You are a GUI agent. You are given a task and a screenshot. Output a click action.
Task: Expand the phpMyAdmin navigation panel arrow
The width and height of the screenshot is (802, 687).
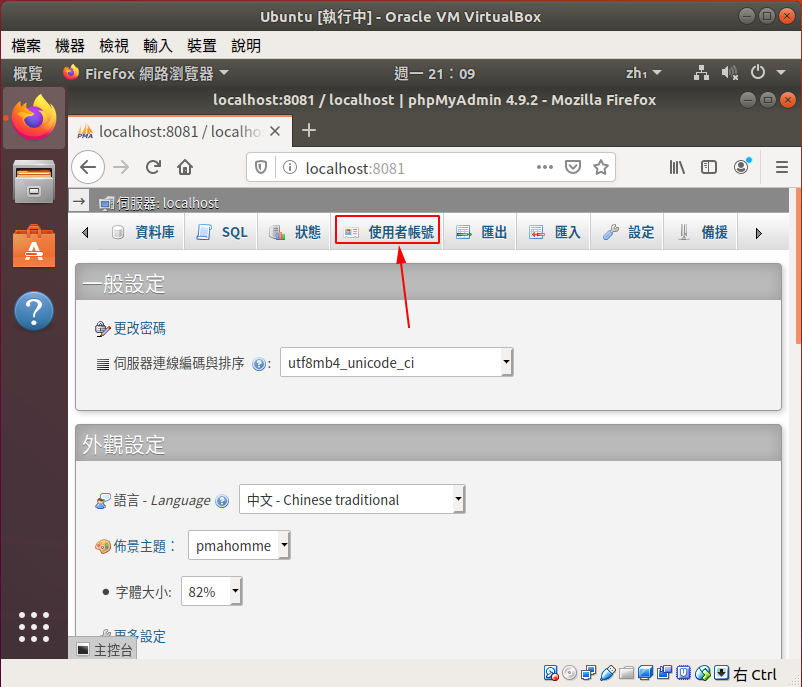coord(79,202)
